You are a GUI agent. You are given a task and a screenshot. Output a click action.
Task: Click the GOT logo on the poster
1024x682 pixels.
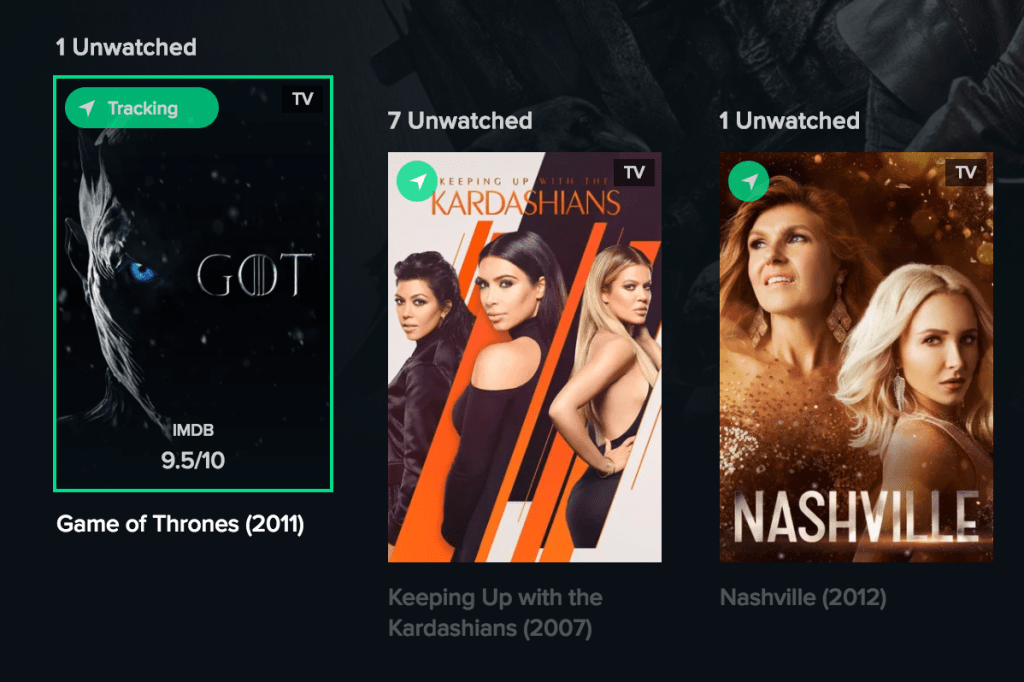point(255,275)
